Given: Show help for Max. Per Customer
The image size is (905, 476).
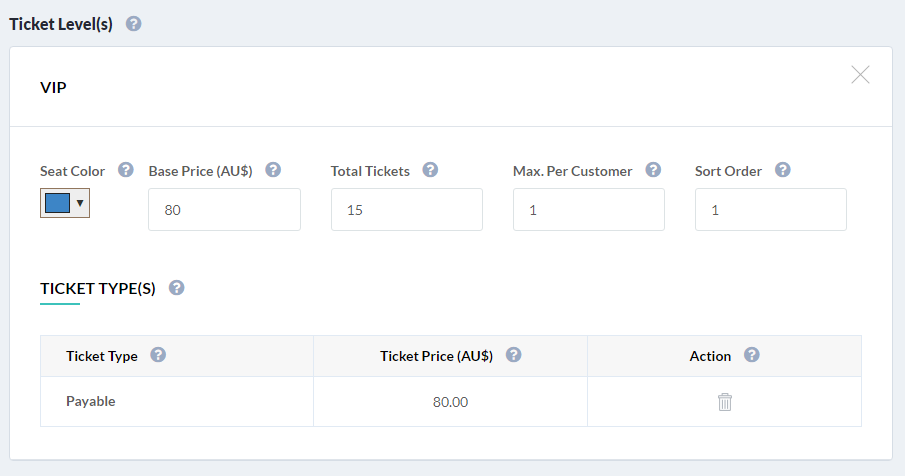Looking at the screenshot, I should click(653, 170).
